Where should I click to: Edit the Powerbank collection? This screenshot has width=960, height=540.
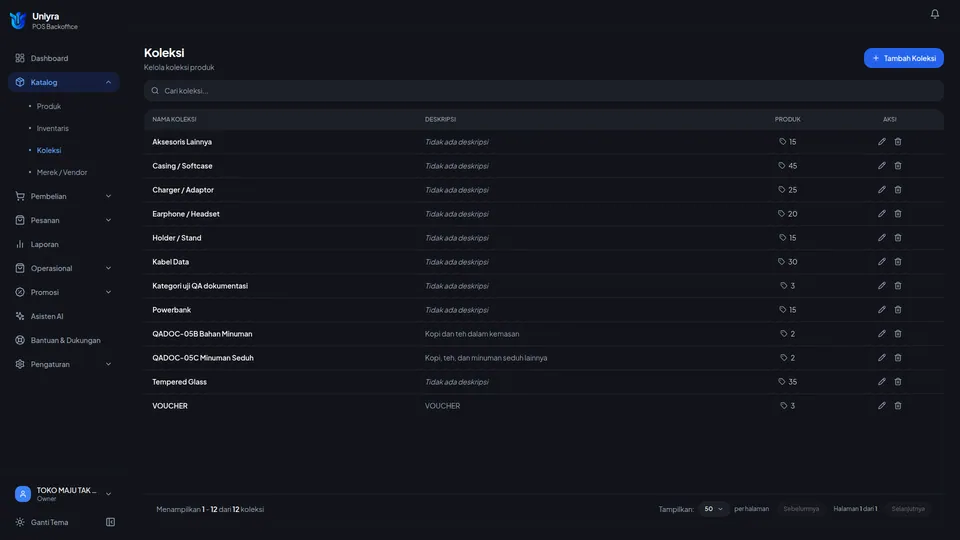(882, 310)
